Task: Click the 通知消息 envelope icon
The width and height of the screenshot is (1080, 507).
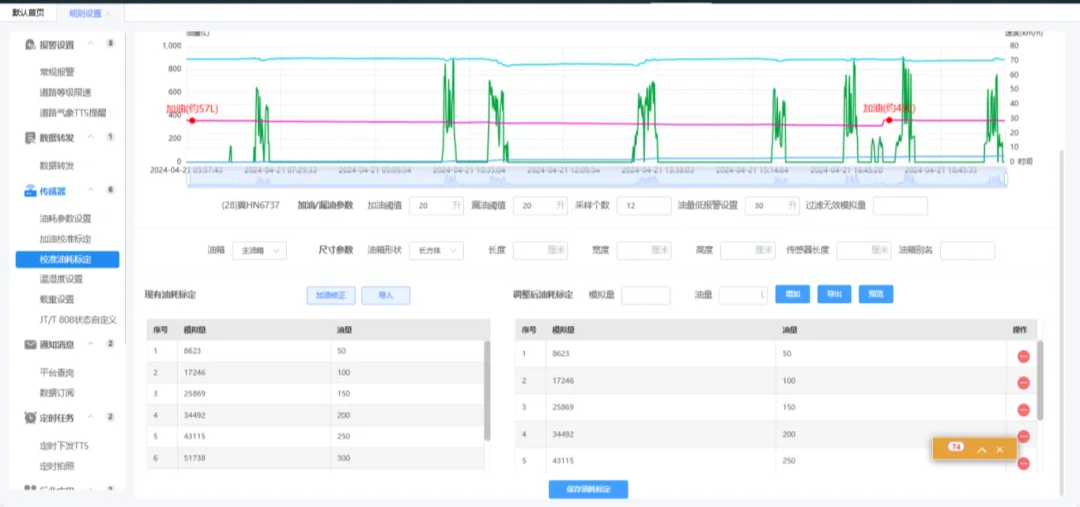Action: (30, 344)
